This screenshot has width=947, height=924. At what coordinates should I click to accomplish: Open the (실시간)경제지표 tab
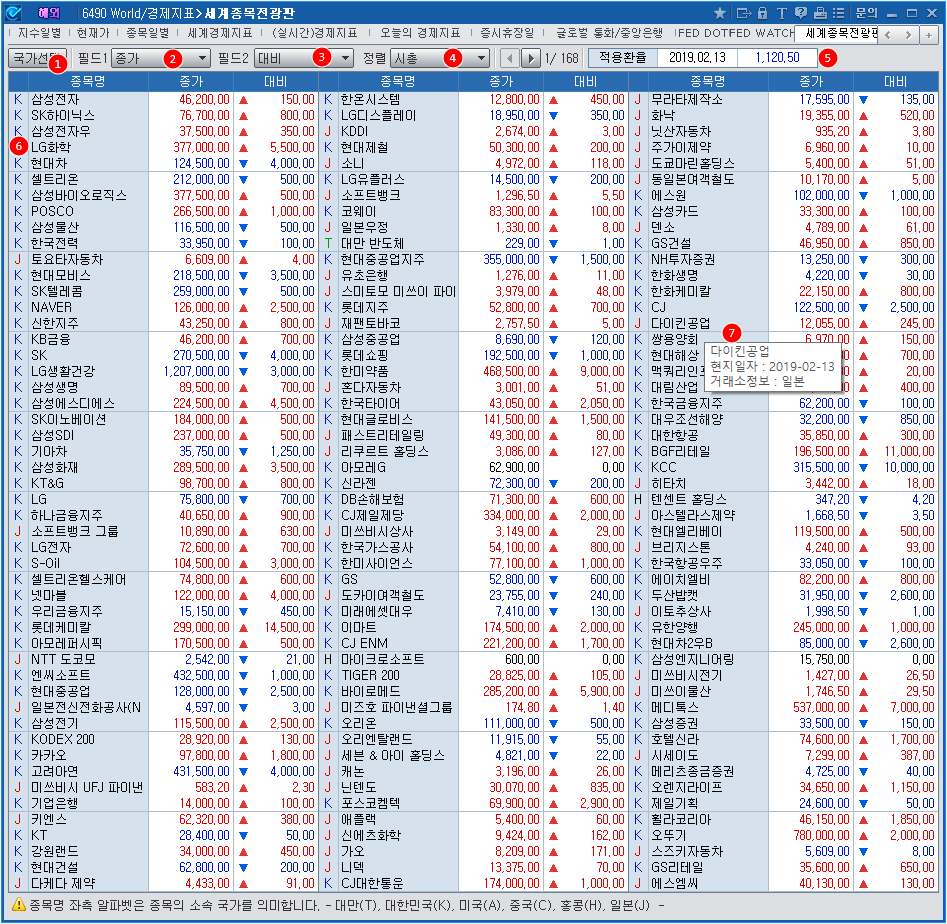pos(314,33)
